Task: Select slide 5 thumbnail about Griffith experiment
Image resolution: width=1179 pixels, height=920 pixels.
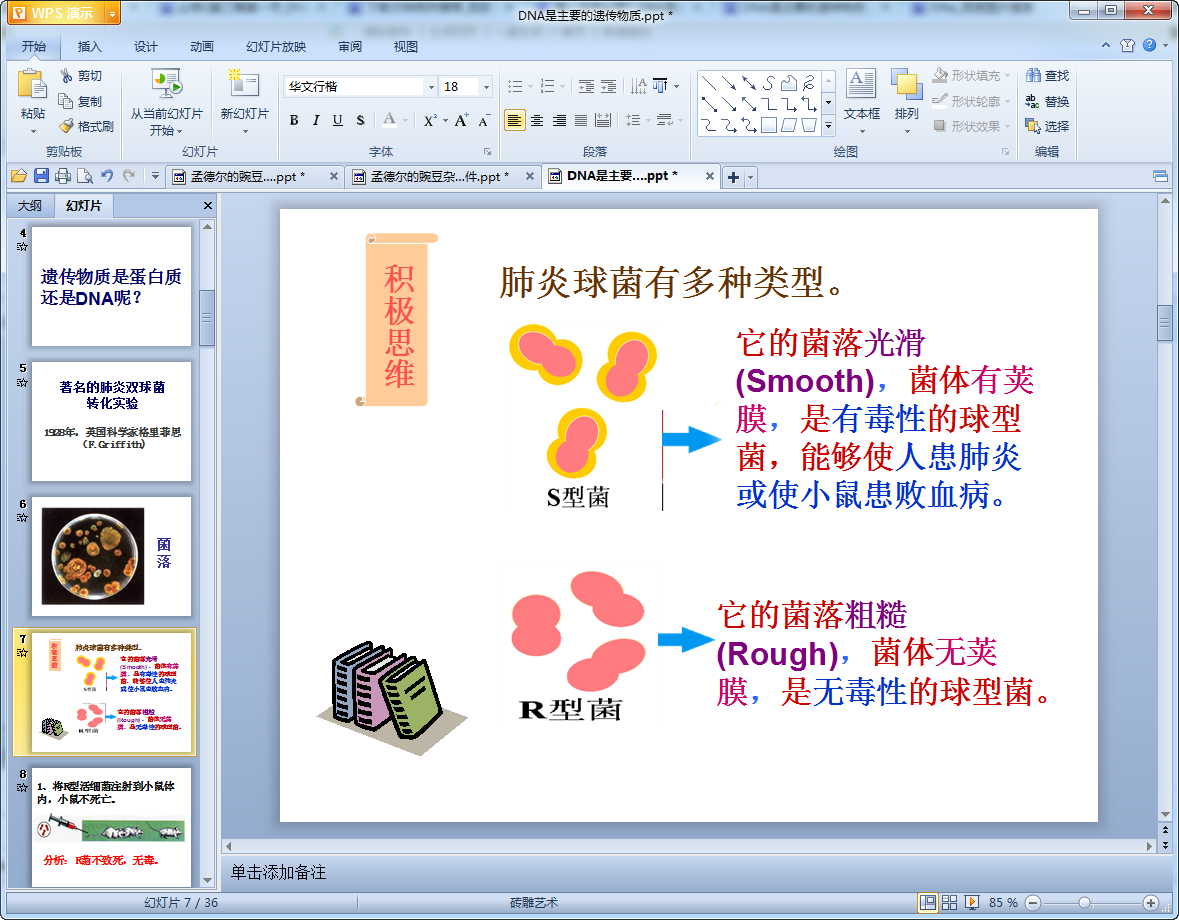Action: 111,421
